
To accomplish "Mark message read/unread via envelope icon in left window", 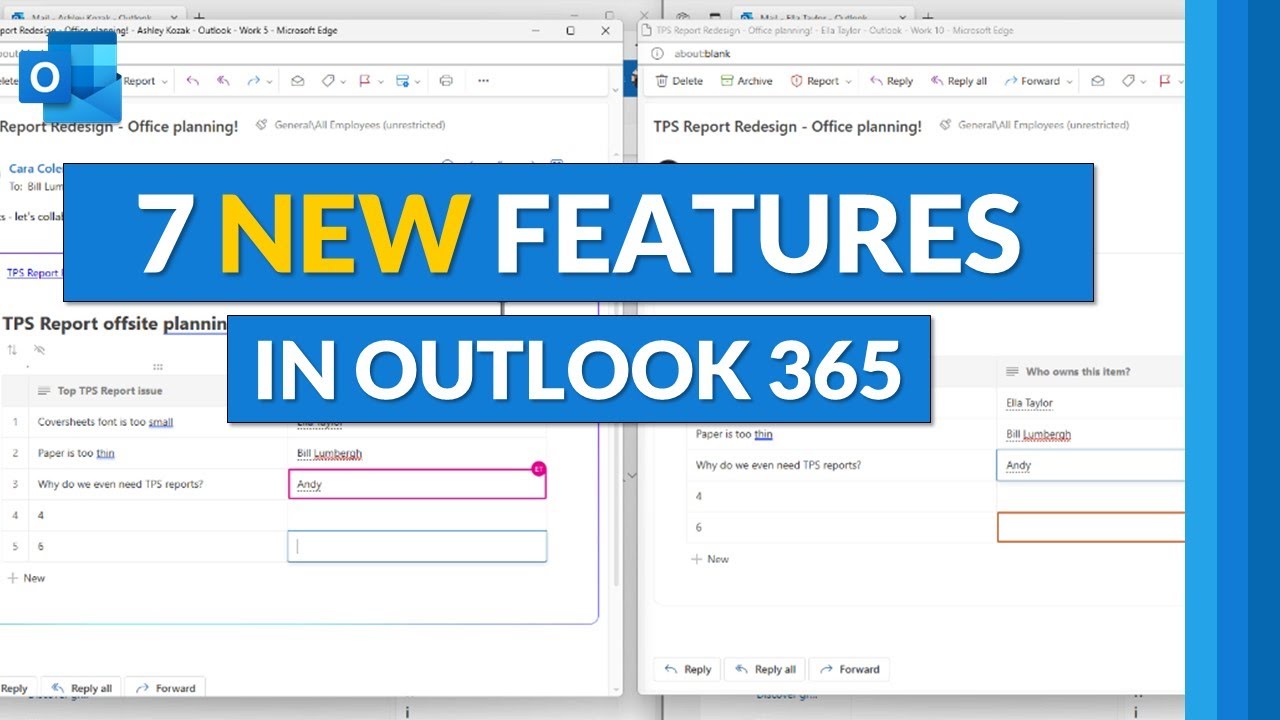I will tap(297, 81).
